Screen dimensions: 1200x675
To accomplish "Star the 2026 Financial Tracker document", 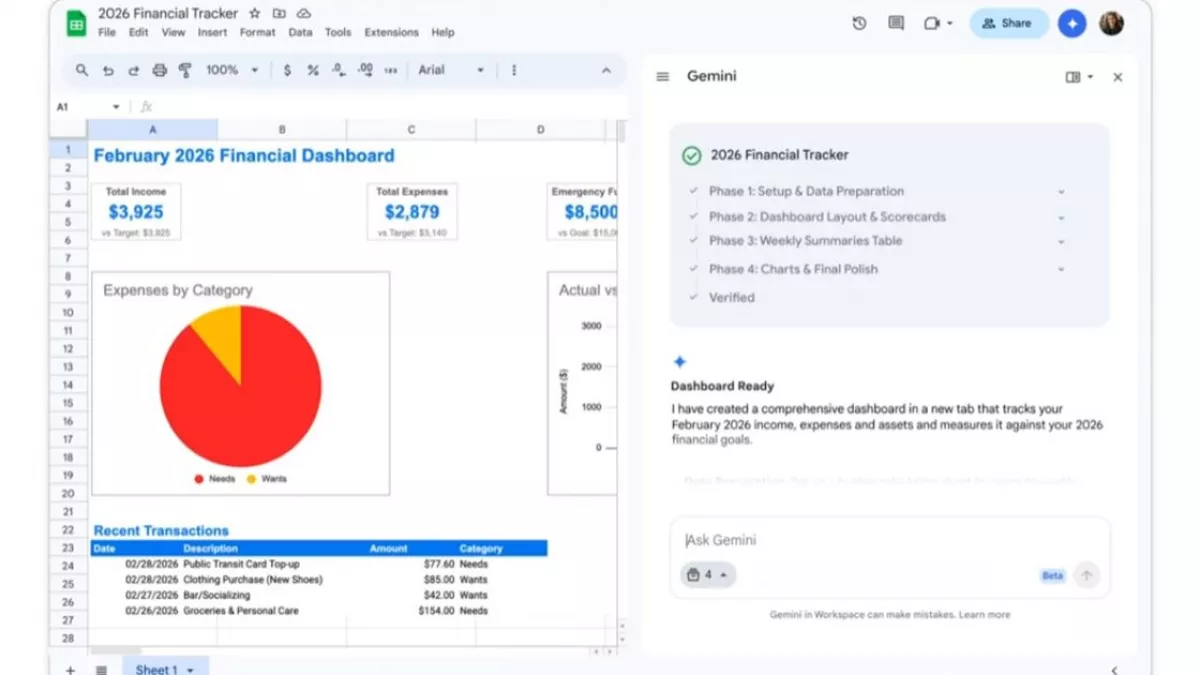I will click(255, 14).
